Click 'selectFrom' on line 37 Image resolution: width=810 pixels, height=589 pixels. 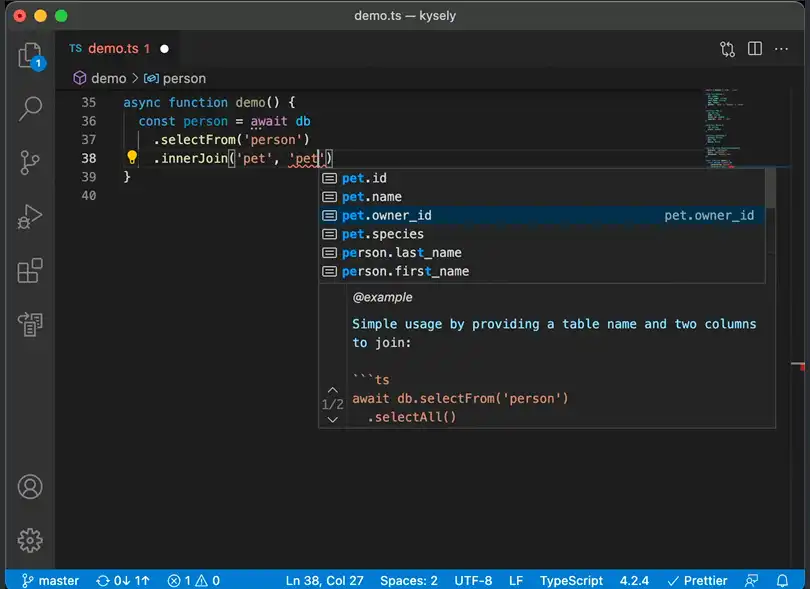click(198, 140)
